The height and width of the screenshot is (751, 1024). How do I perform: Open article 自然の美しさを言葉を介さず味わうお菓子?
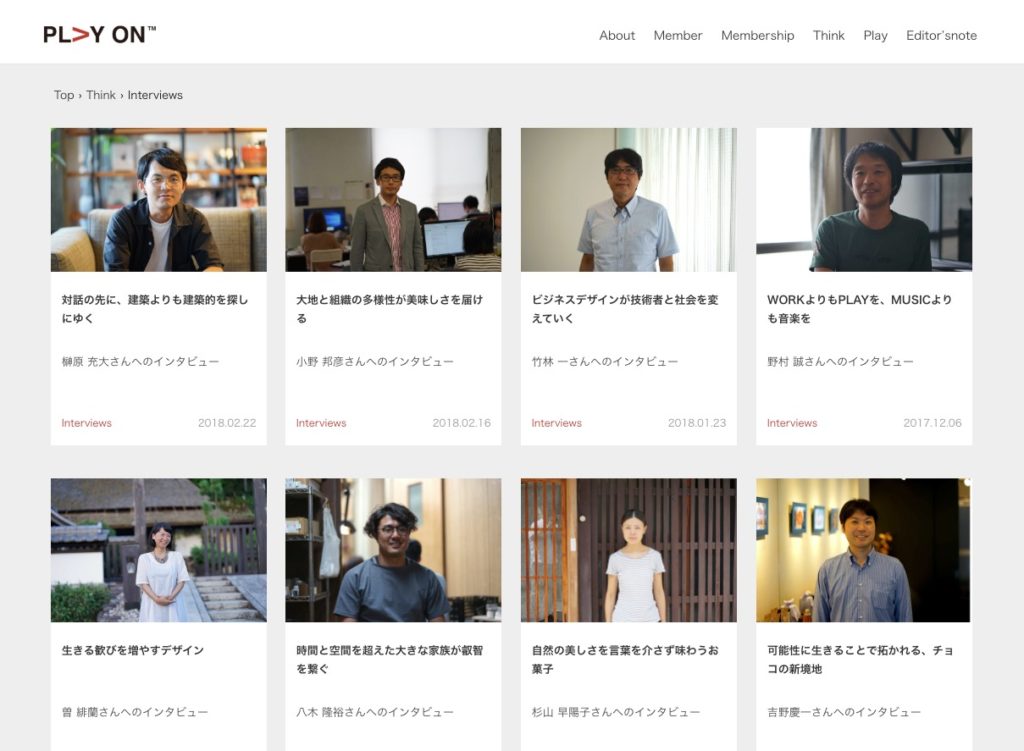click(x=624, y=660)
